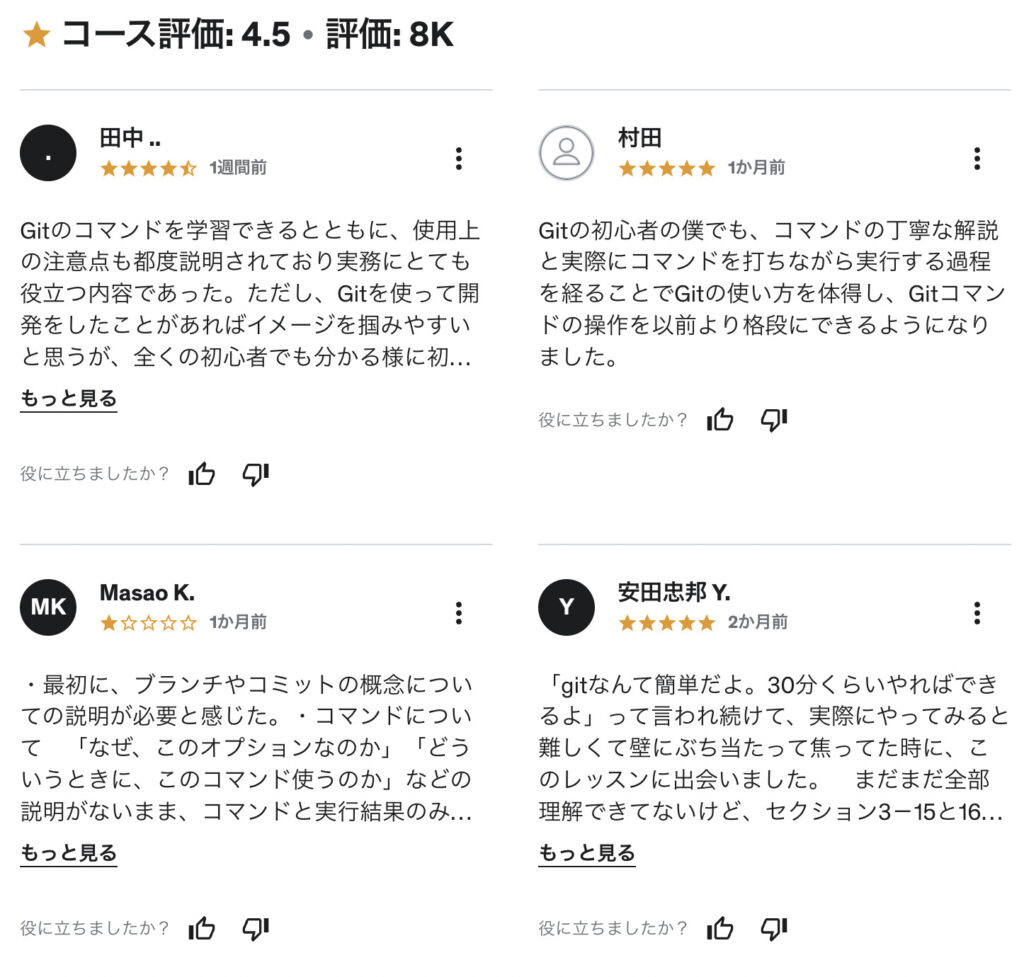Viewport: 1024px width, 977px height.
Task: Open options menu for Masao K.'s review
Action: [x=459, y=613]
